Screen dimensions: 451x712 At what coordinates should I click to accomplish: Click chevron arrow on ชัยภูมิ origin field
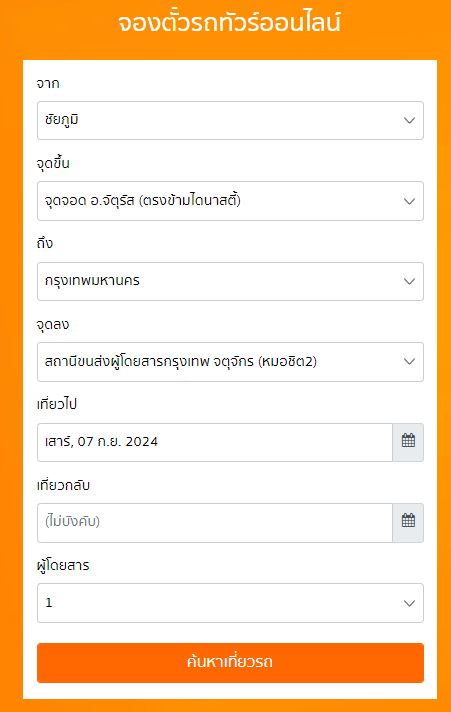[x=409, y=120]
